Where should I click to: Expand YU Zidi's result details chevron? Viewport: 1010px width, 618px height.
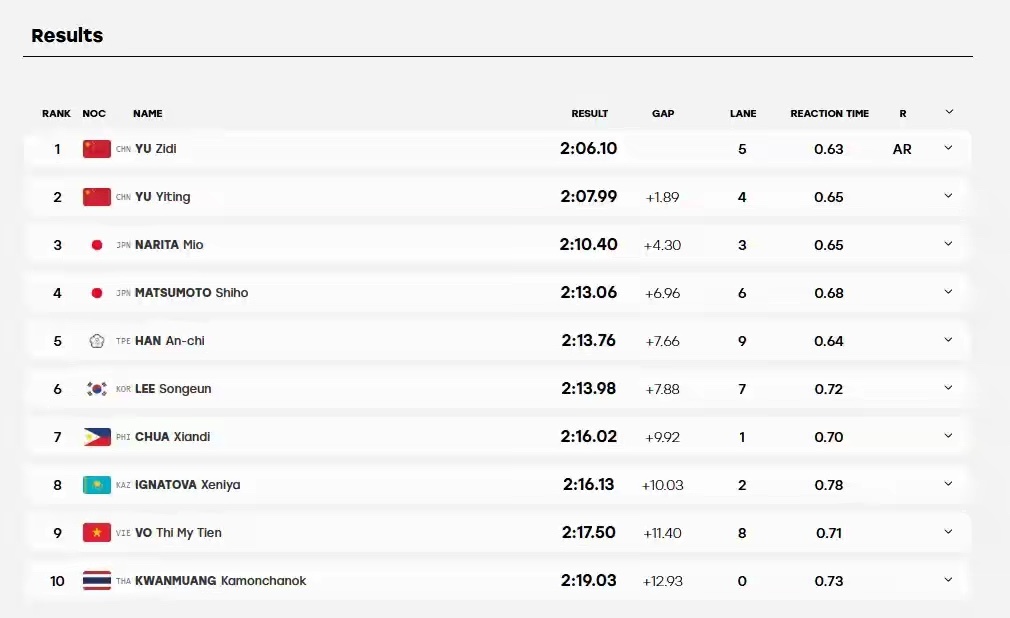point(948,148)
